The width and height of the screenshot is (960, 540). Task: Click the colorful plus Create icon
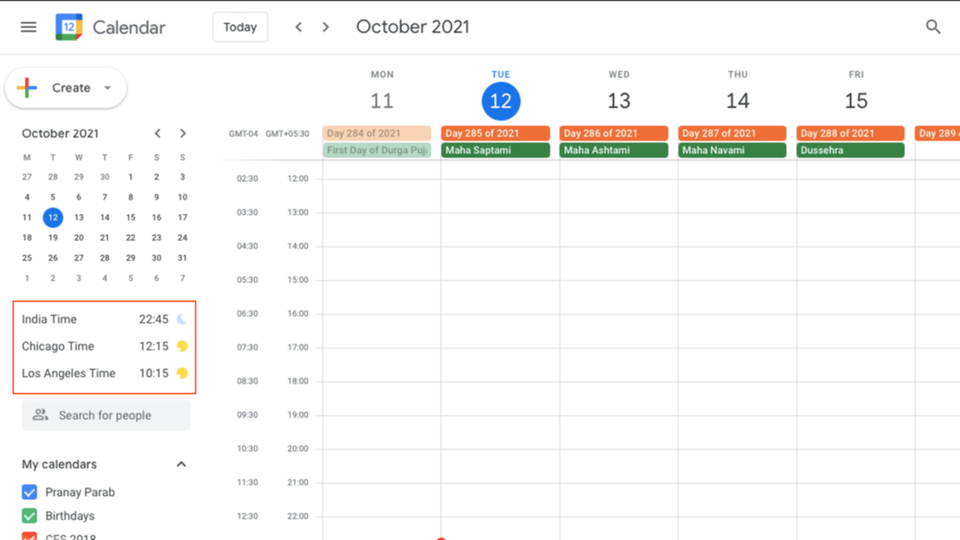(27, 88)
